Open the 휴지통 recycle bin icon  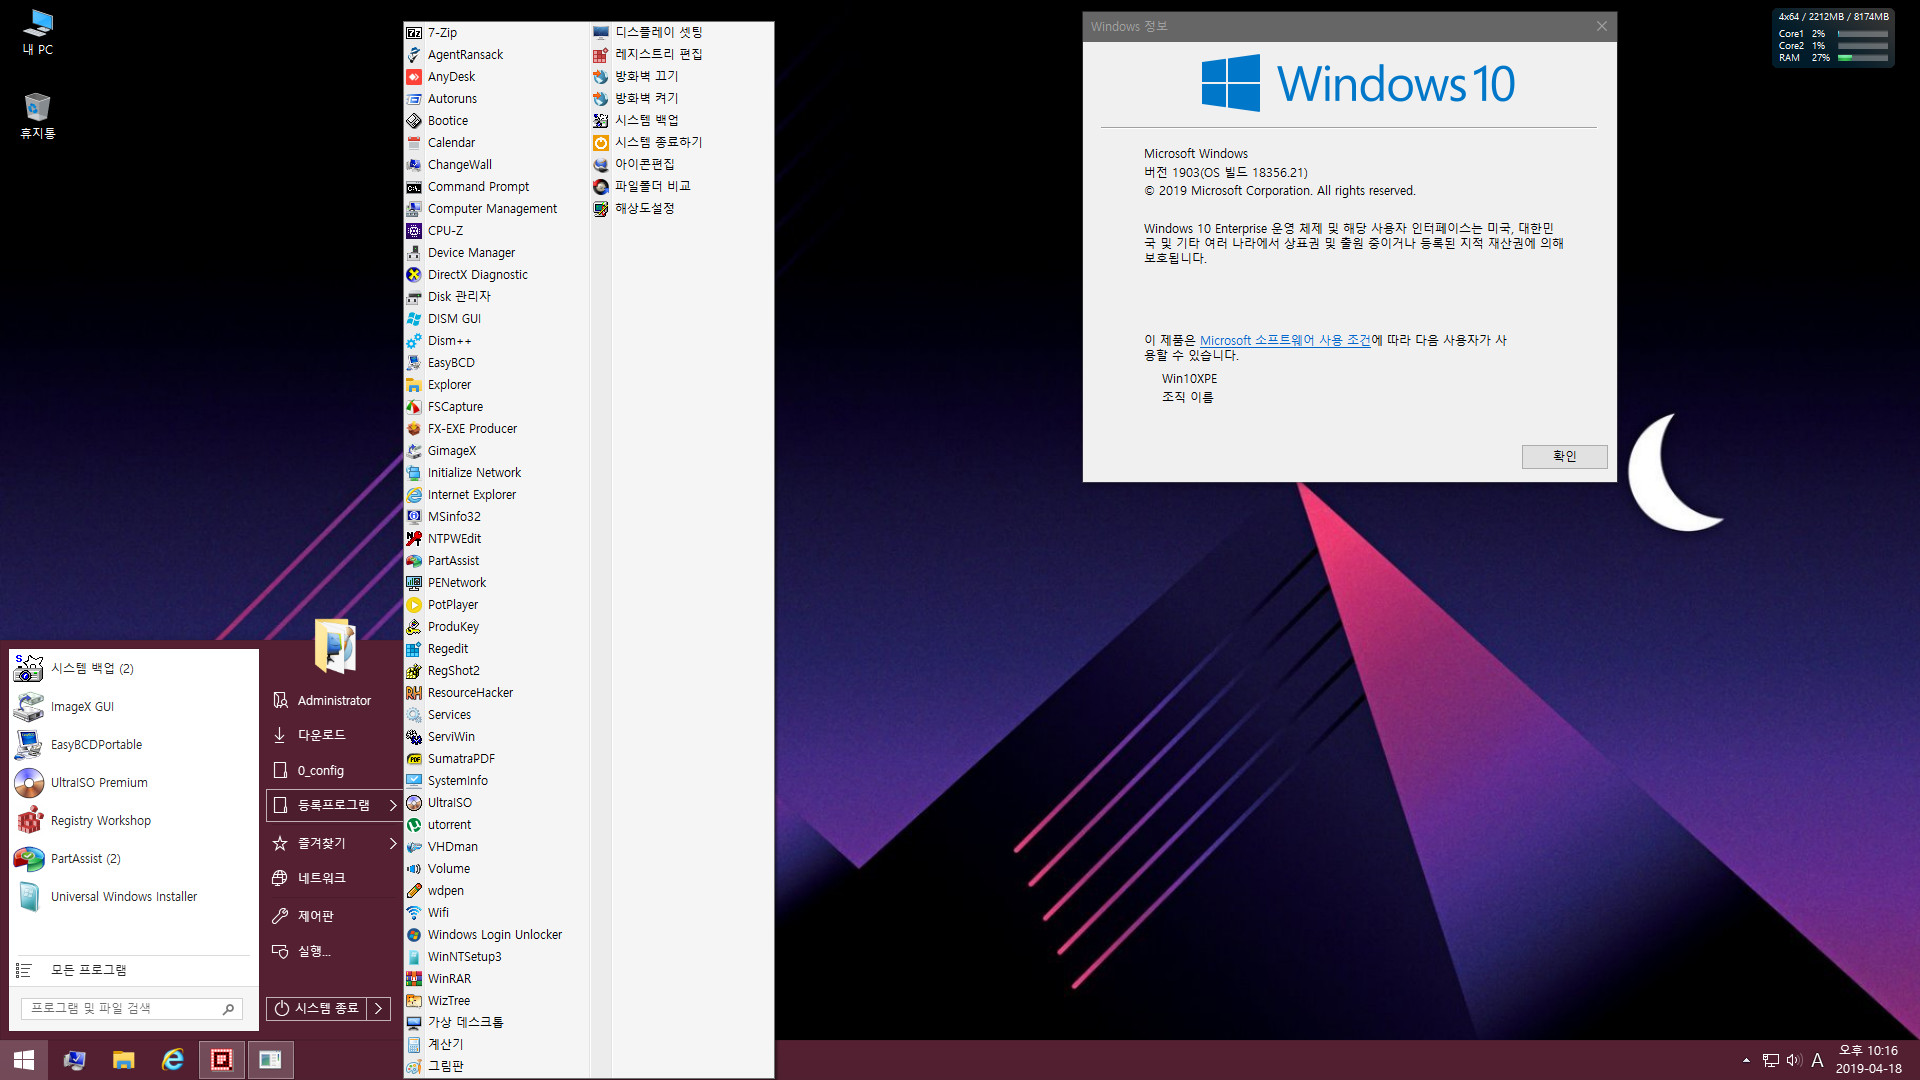38,115
